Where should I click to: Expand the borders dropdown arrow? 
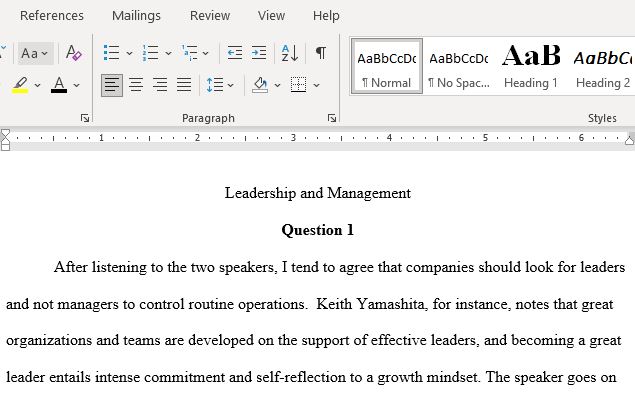pyautogui.click(x=316, y=85)
